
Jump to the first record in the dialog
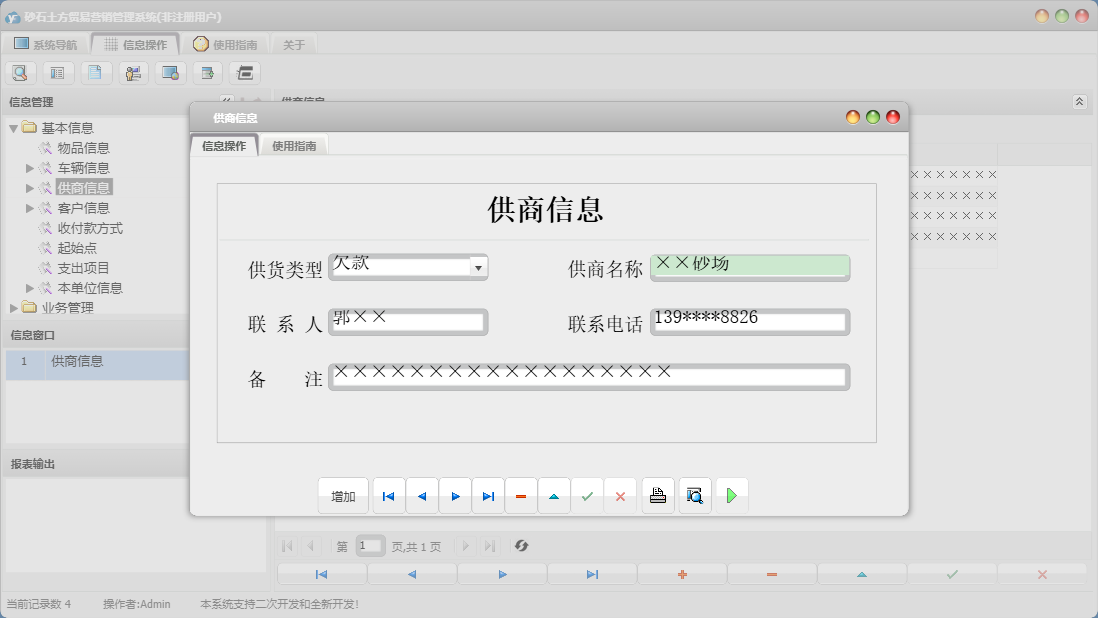388,494
